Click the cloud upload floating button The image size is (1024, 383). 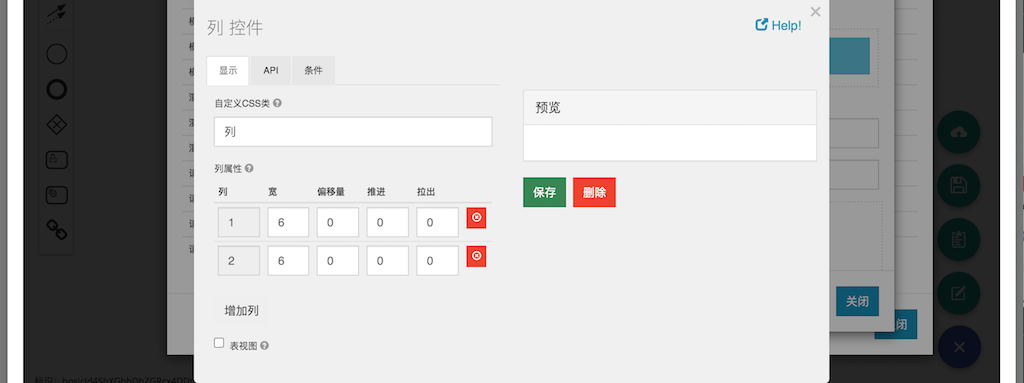pyautogui.click(x=959, y=133)
